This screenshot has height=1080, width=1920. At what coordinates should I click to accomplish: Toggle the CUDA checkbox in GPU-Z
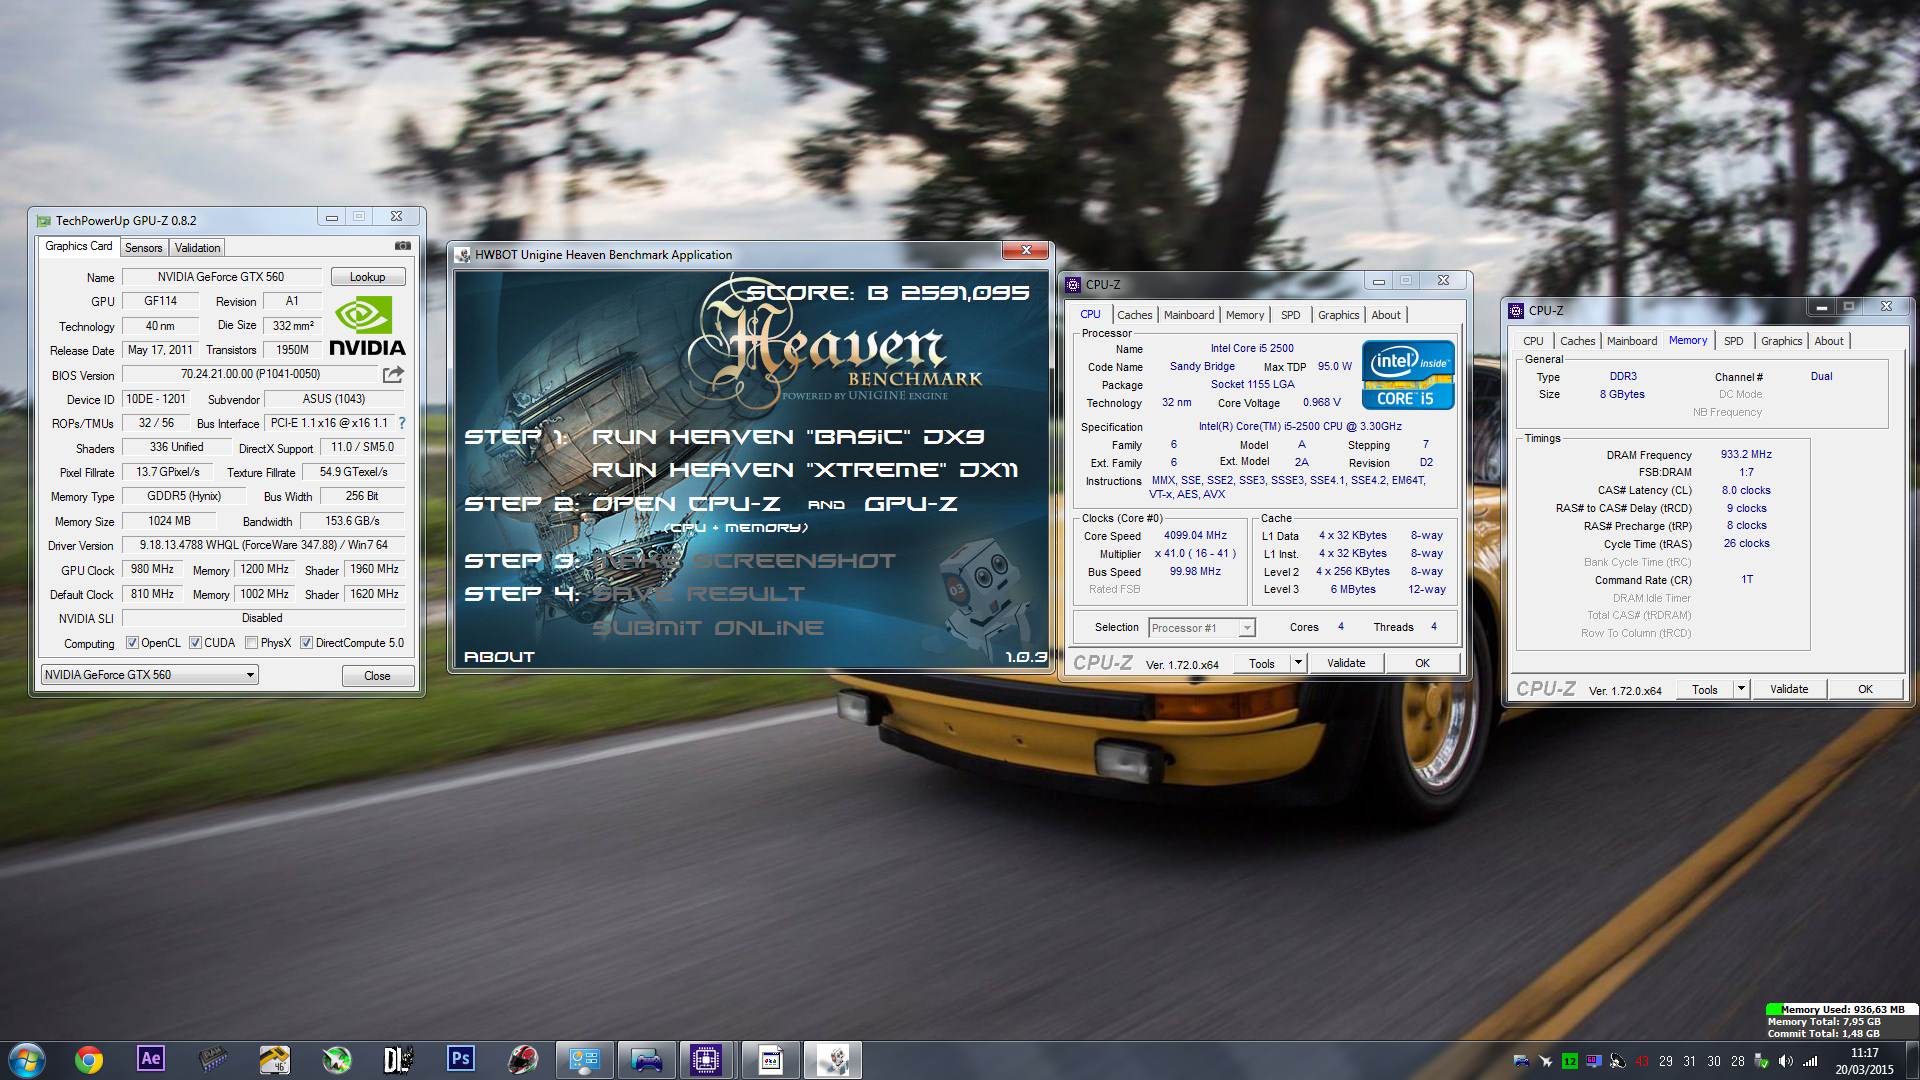(195, 643)
